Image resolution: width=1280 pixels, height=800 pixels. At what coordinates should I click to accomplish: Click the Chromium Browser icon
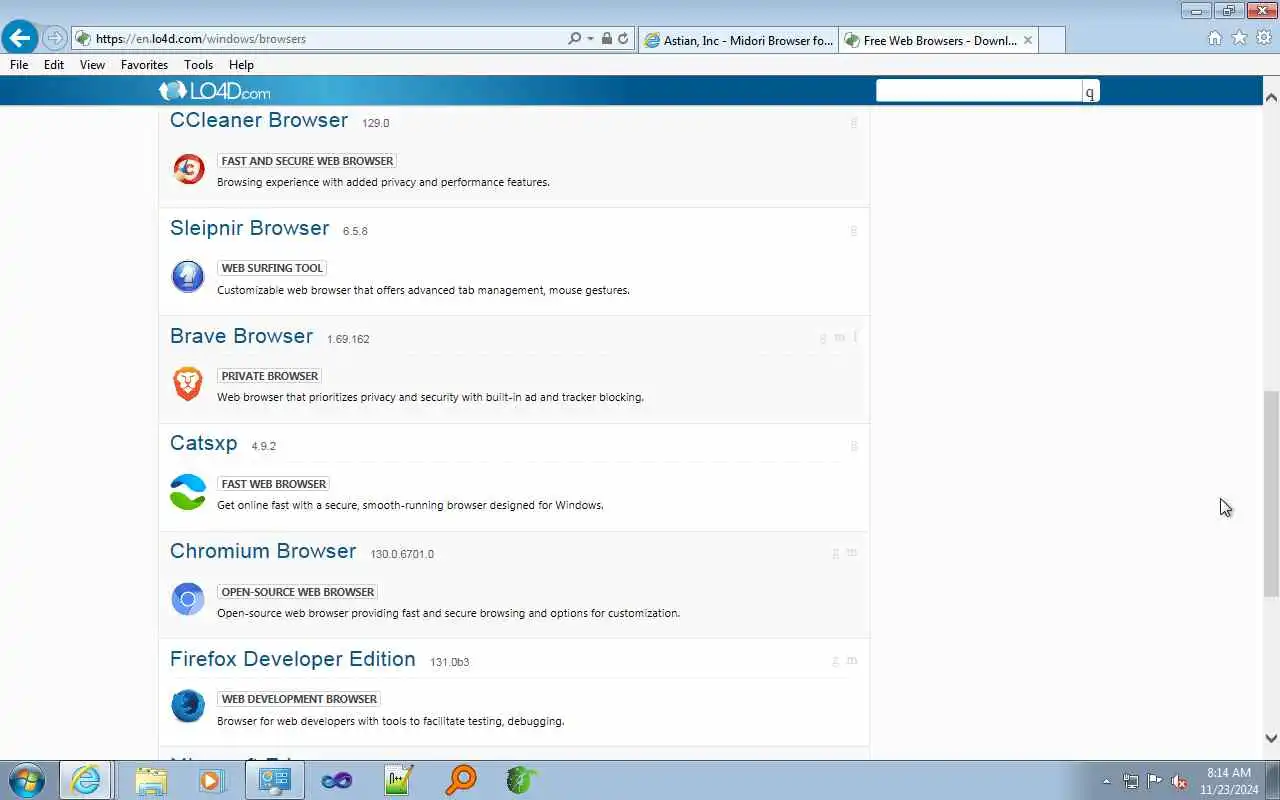[x=188, y=599]
